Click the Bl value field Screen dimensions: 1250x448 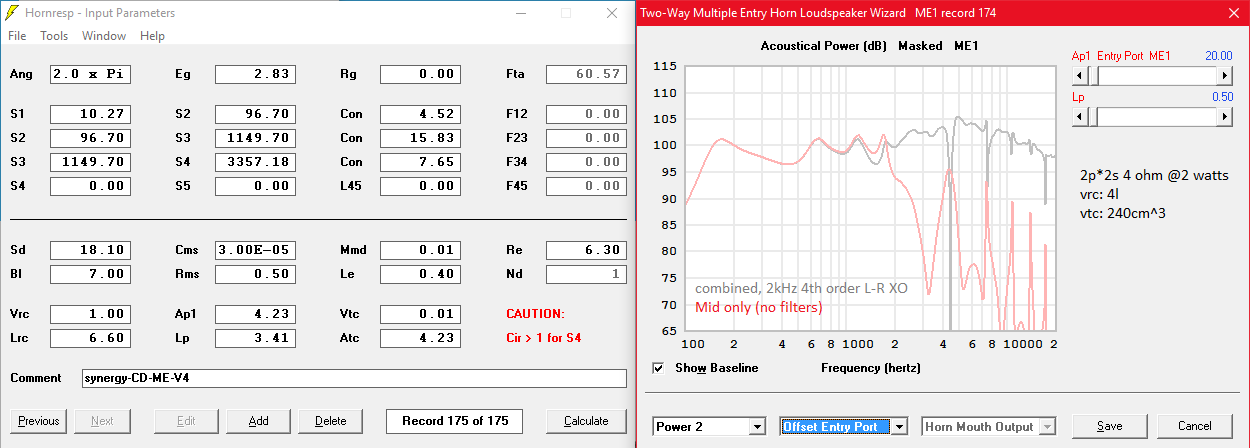tap(90, 274)
